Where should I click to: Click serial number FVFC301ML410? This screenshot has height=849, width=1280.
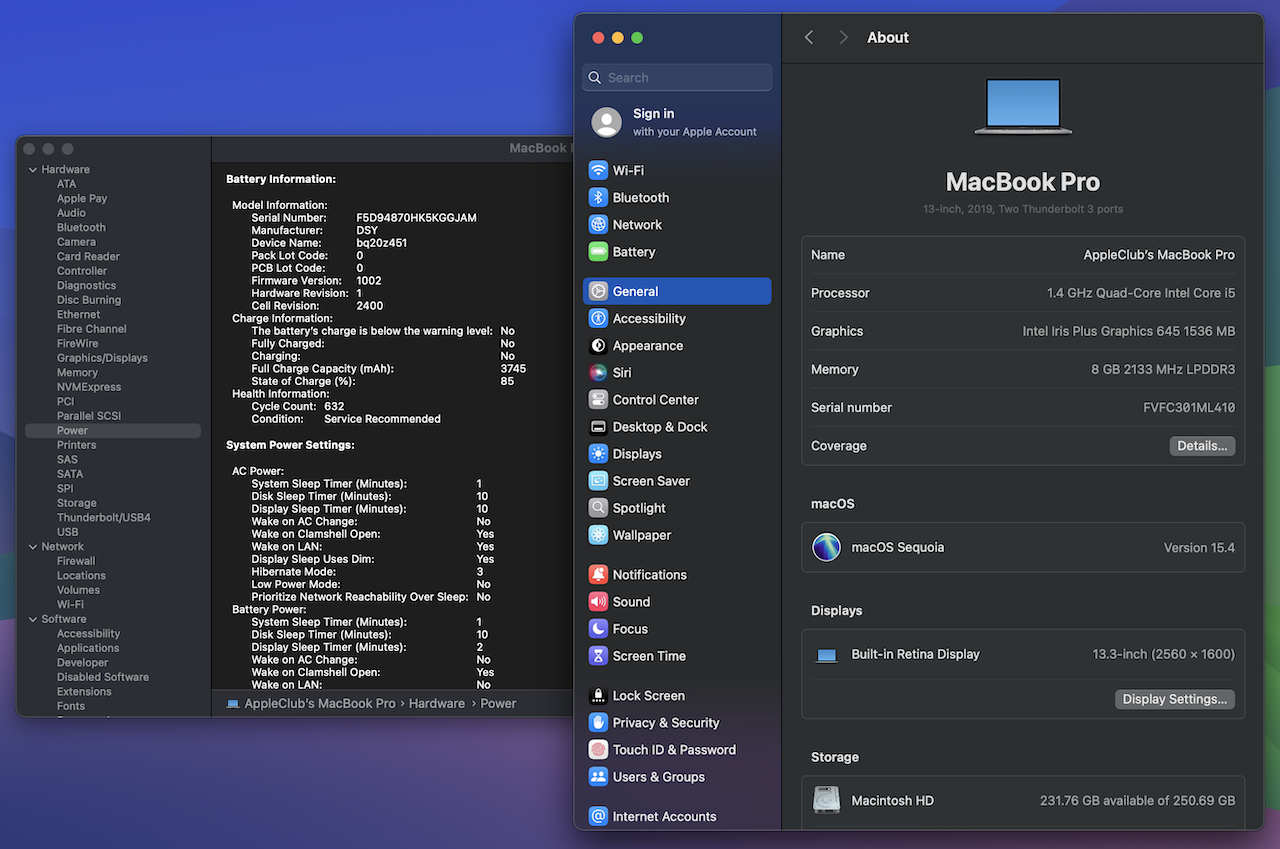1189,408
